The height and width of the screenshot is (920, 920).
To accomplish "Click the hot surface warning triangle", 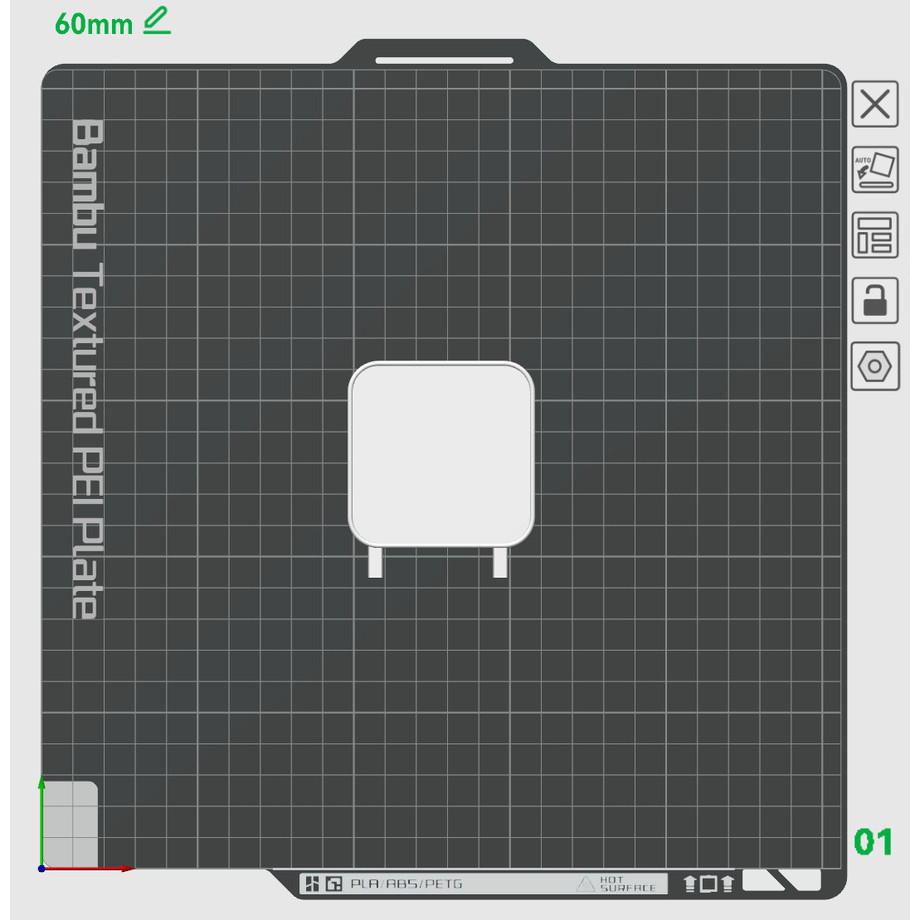I will 586,884.
